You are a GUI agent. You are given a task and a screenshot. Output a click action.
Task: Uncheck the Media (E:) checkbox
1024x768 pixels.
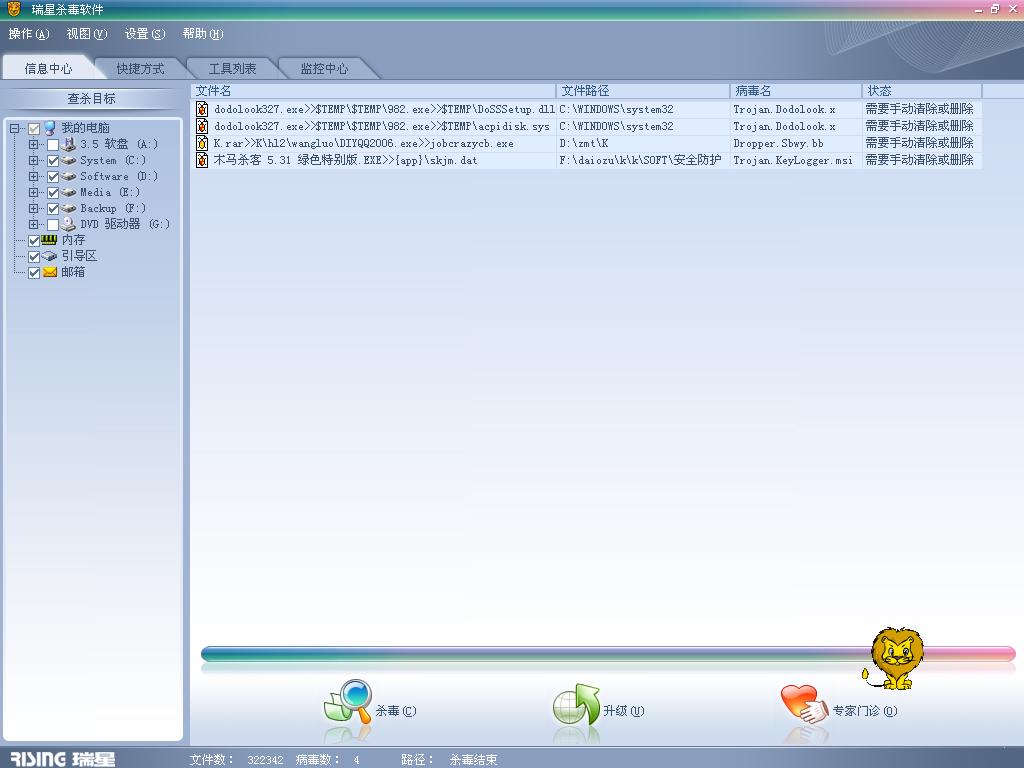53,193
